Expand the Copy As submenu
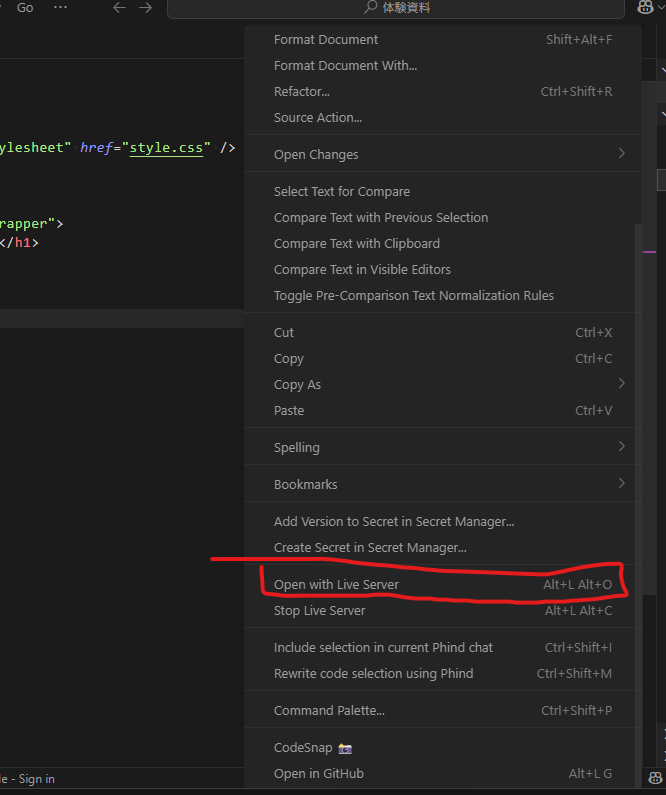 (x=443, y=384)
